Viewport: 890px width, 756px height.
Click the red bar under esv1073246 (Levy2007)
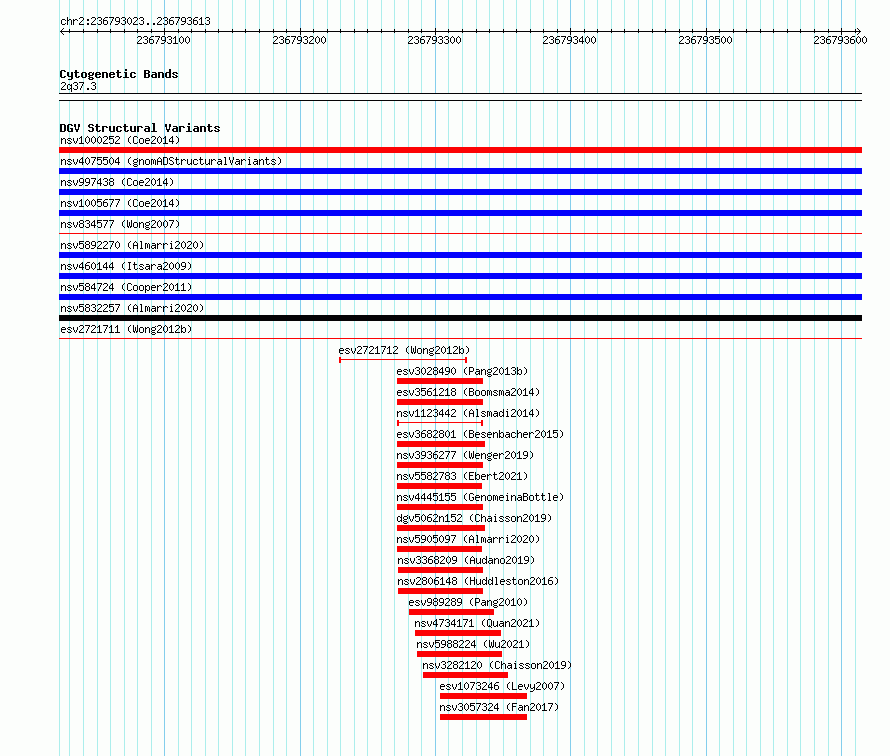click(x=484, y=696)
